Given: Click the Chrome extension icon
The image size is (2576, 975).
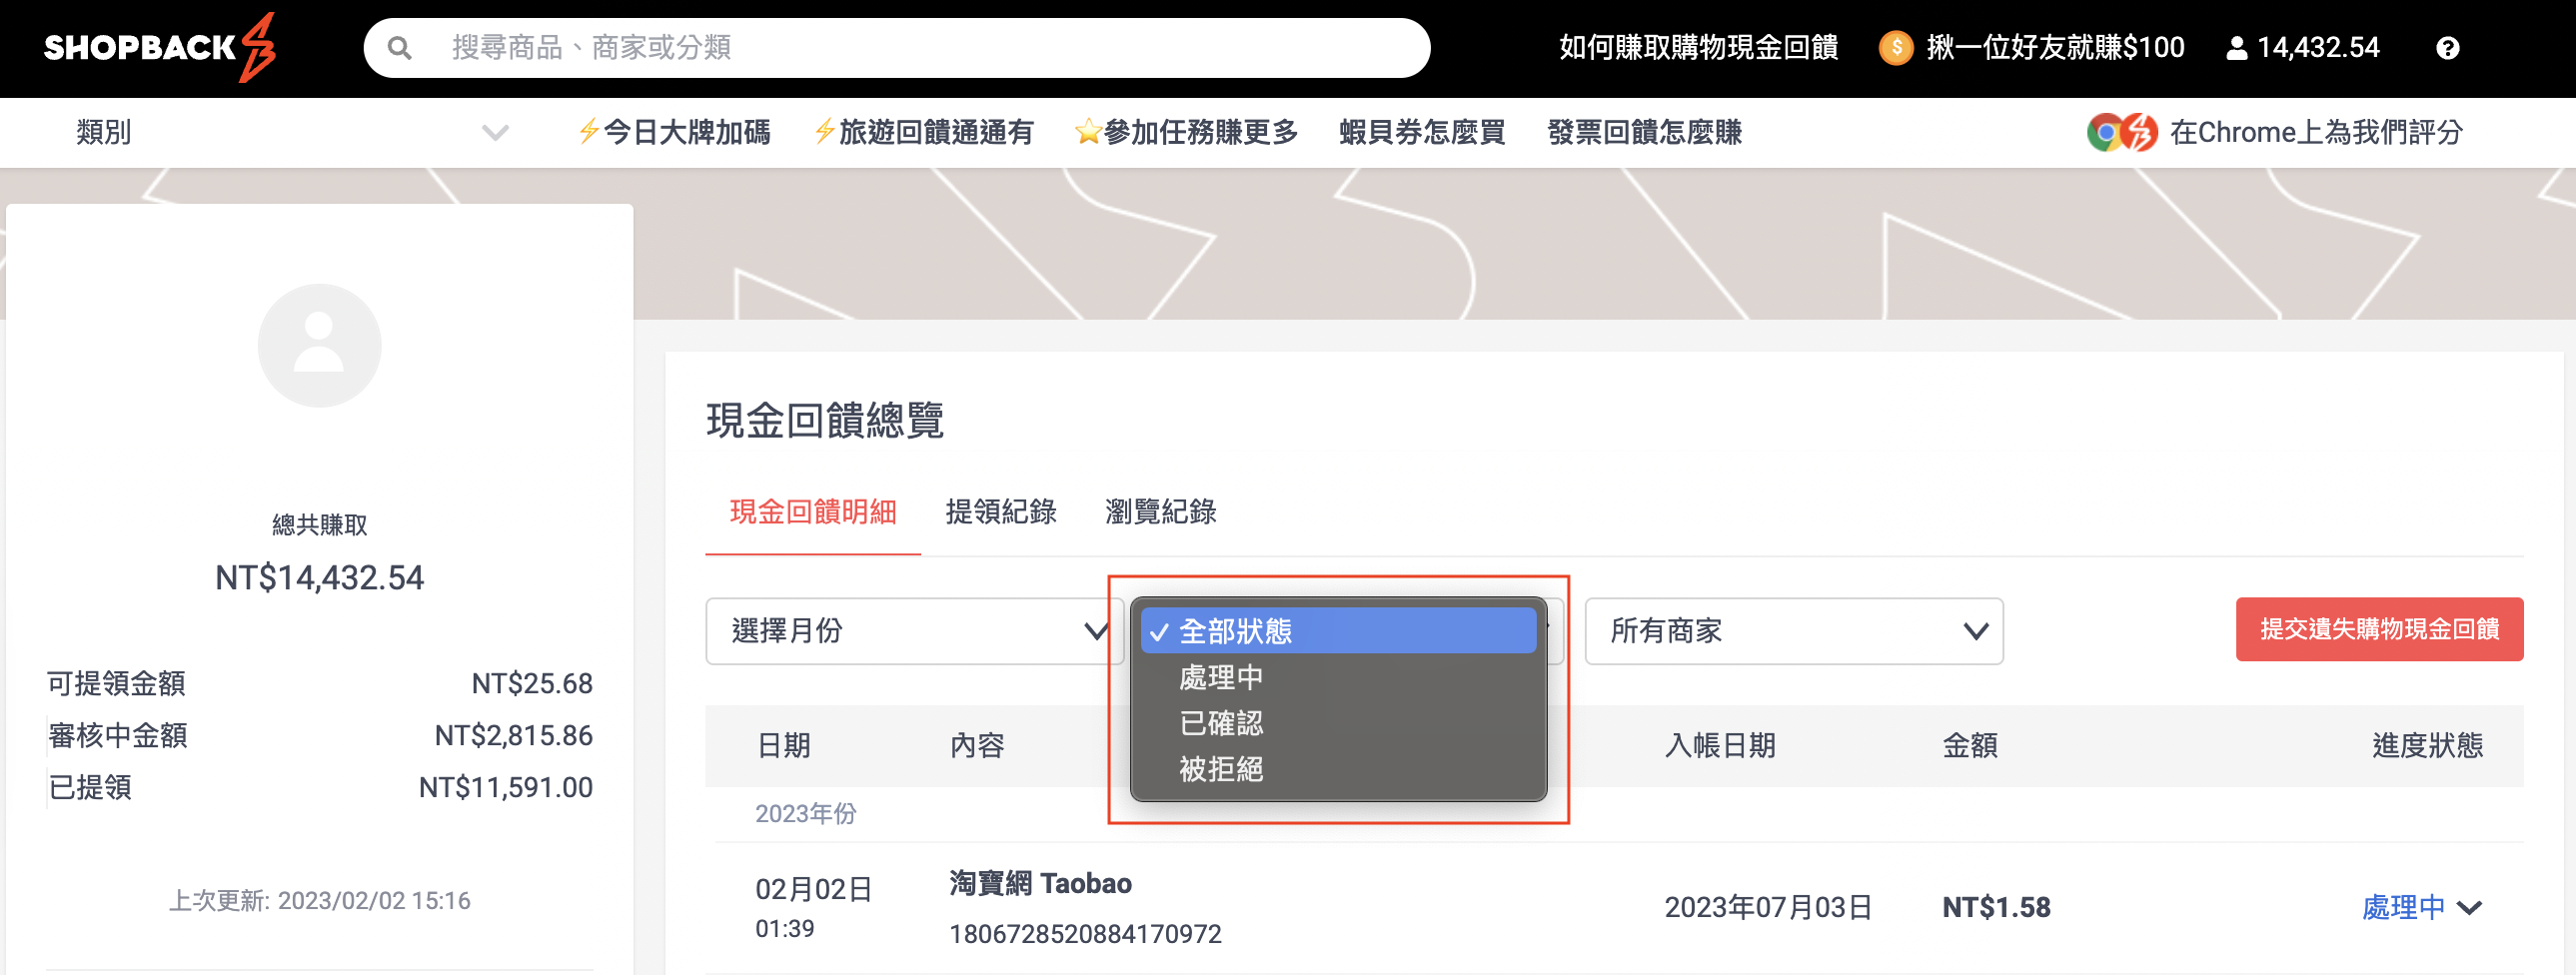Looking at the screenshot, I should [2122, 132].
